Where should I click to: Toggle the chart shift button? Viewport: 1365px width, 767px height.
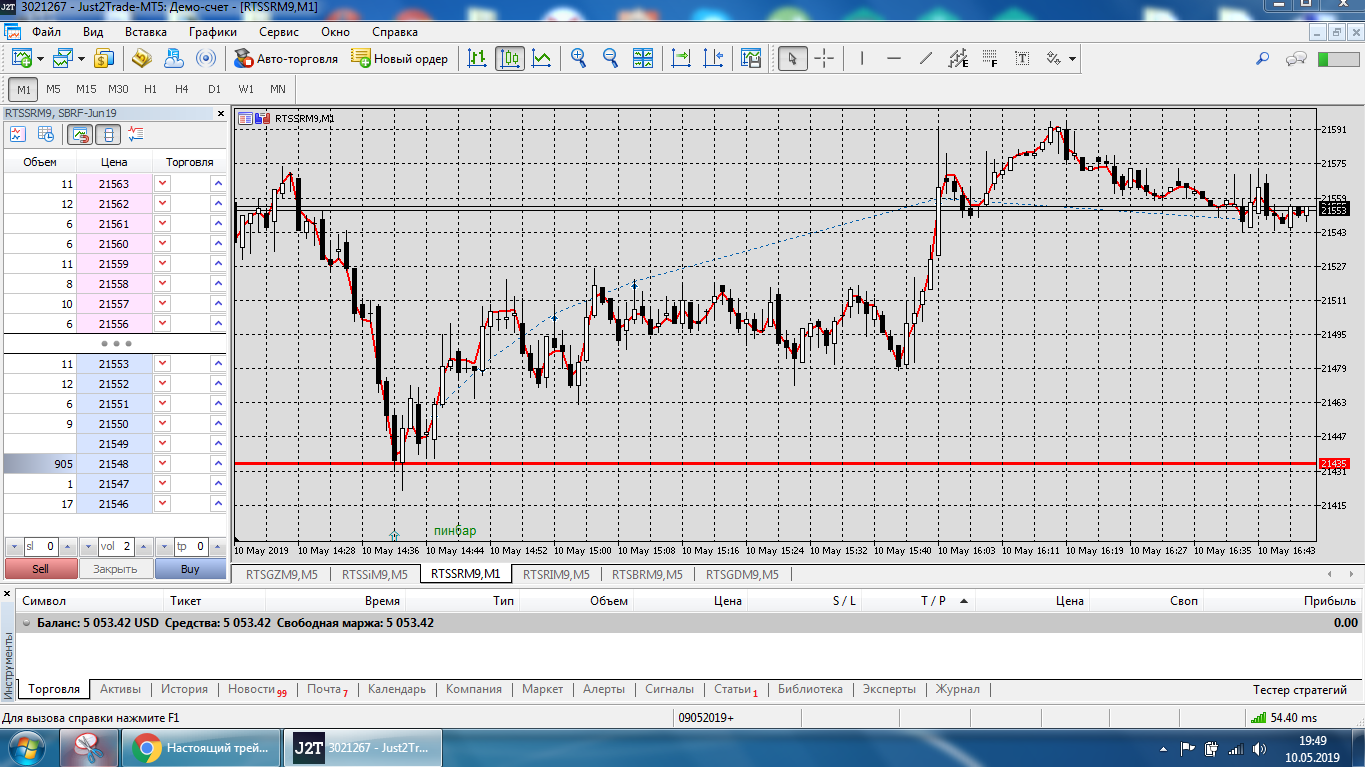pyautogui.click(x=712, y=59)
